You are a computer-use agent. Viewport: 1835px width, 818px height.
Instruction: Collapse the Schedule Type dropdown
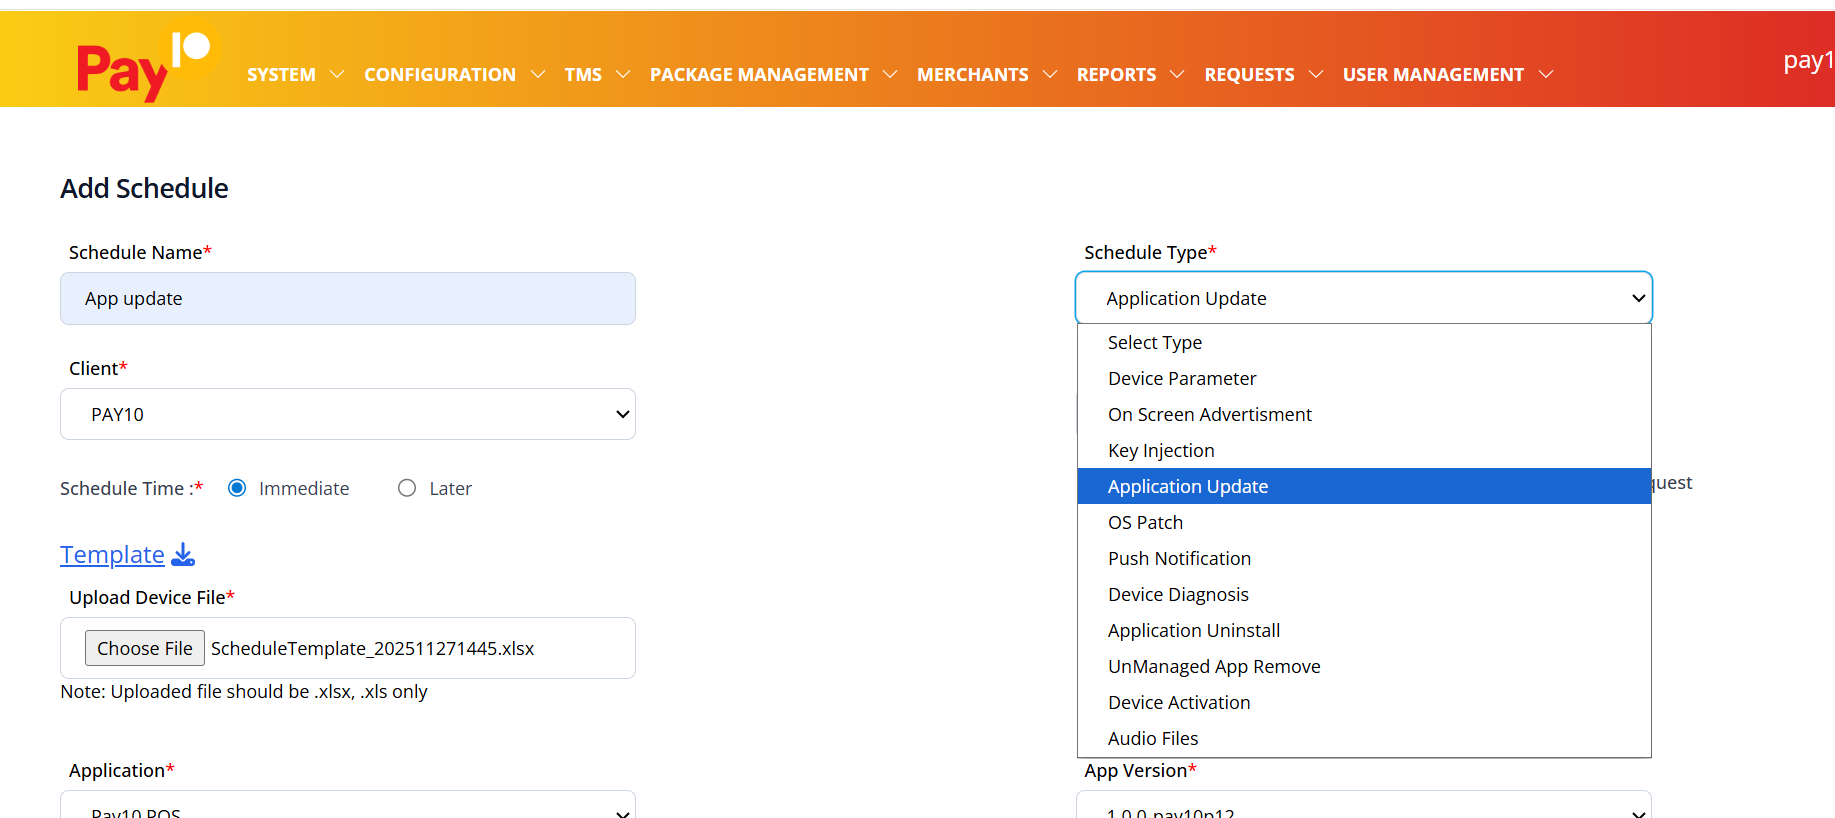(1363, 298)
